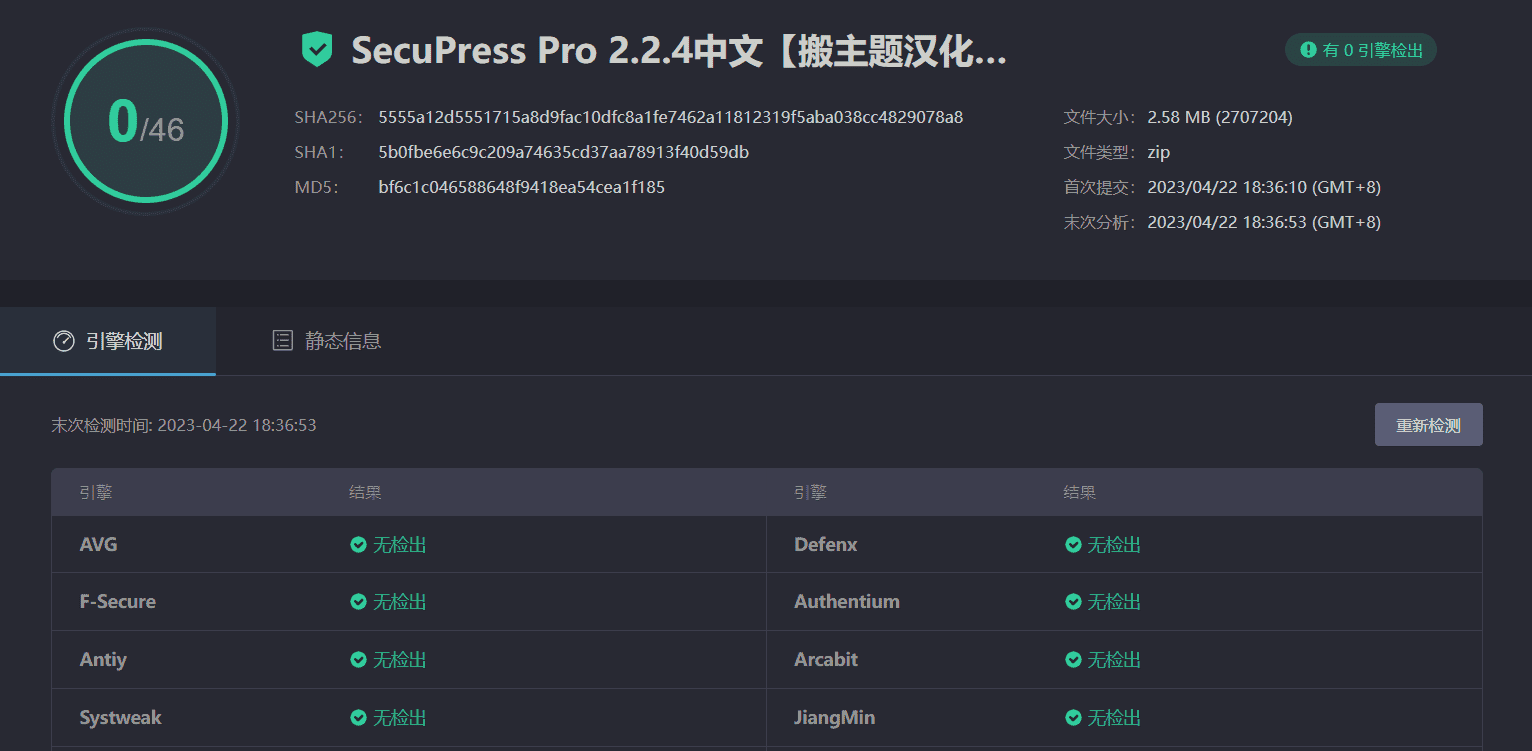Click the Antiy engine name
This screenshot has height=751, width=1532.
coord(103,660)
